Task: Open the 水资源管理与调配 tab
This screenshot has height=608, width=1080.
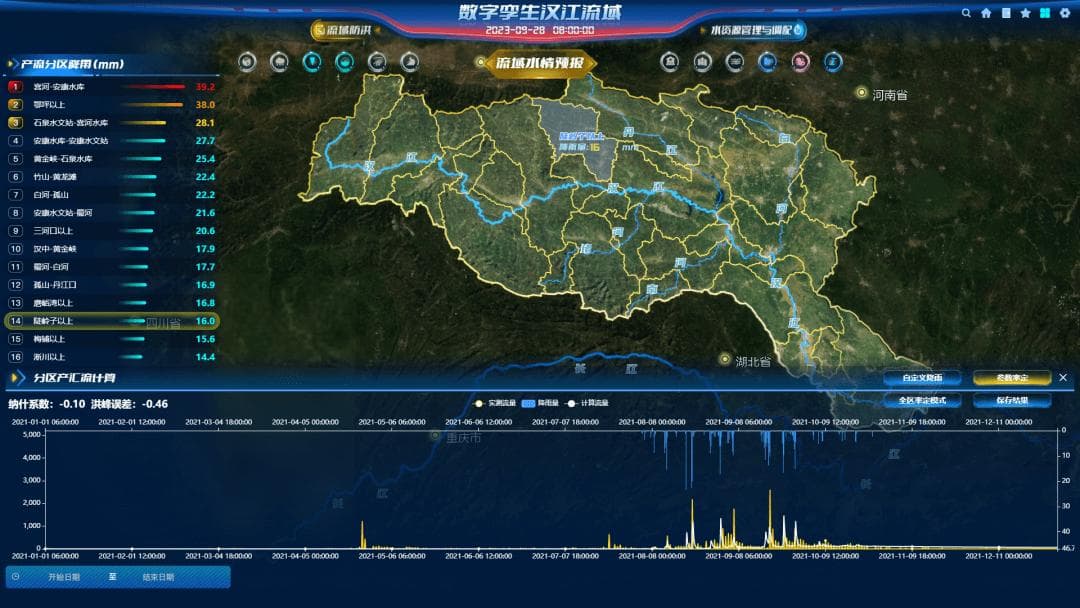Action: pos(756,30)
